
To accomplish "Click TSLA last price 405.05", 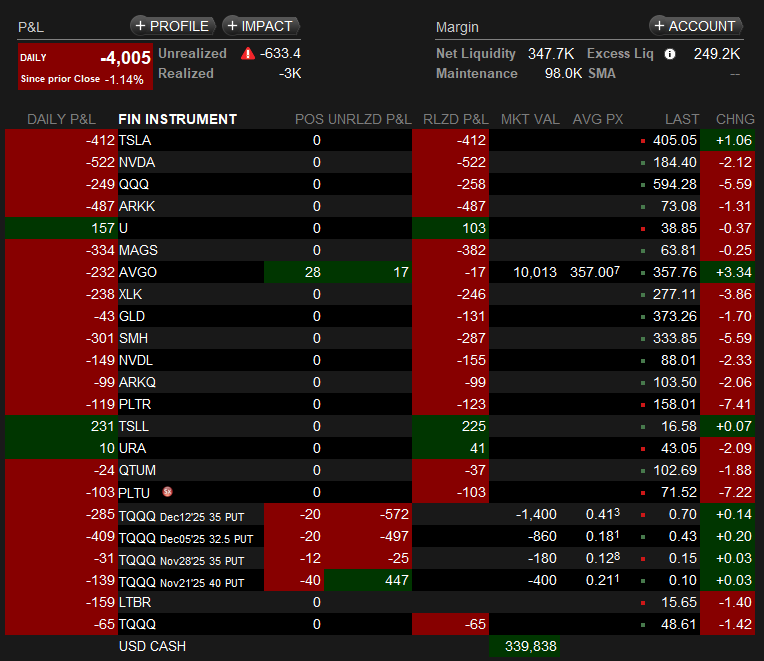I will coord(675,140).
